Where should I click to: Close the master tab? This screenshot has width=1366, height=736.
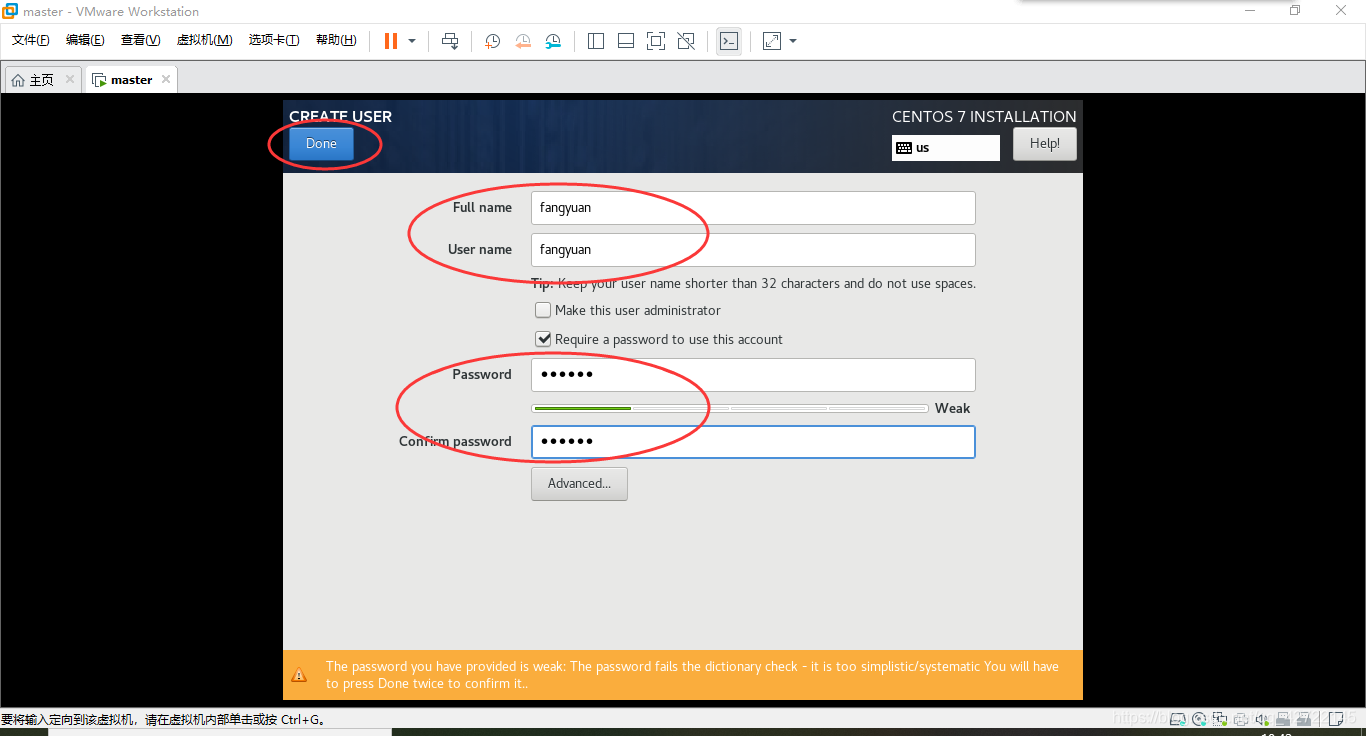point(166,79)
